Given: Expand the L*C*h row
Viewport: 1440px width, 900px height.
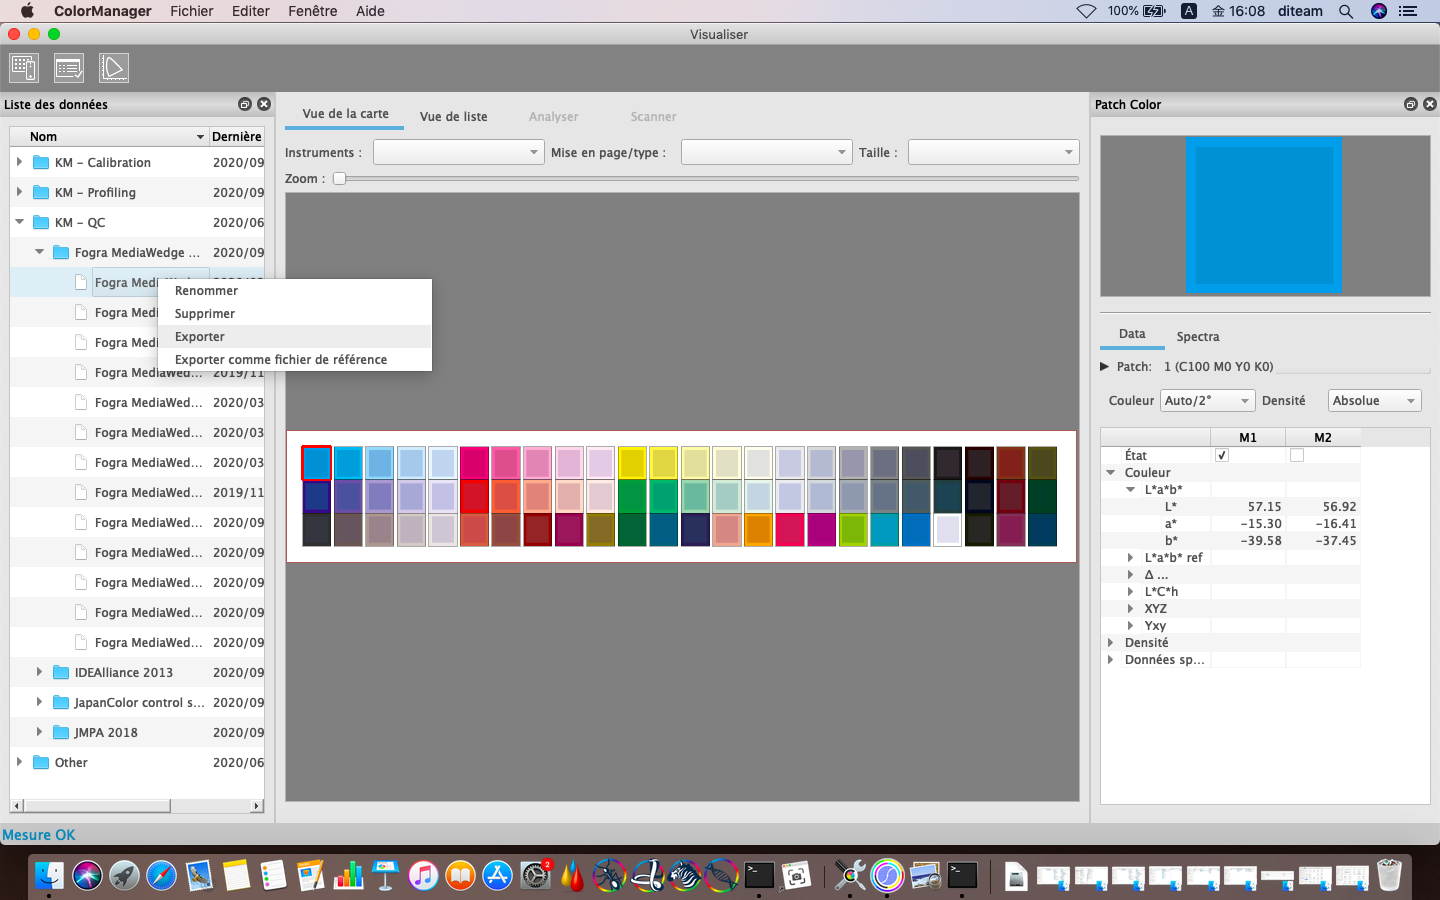Looking at the screenshot, I should pos(1131,591).
